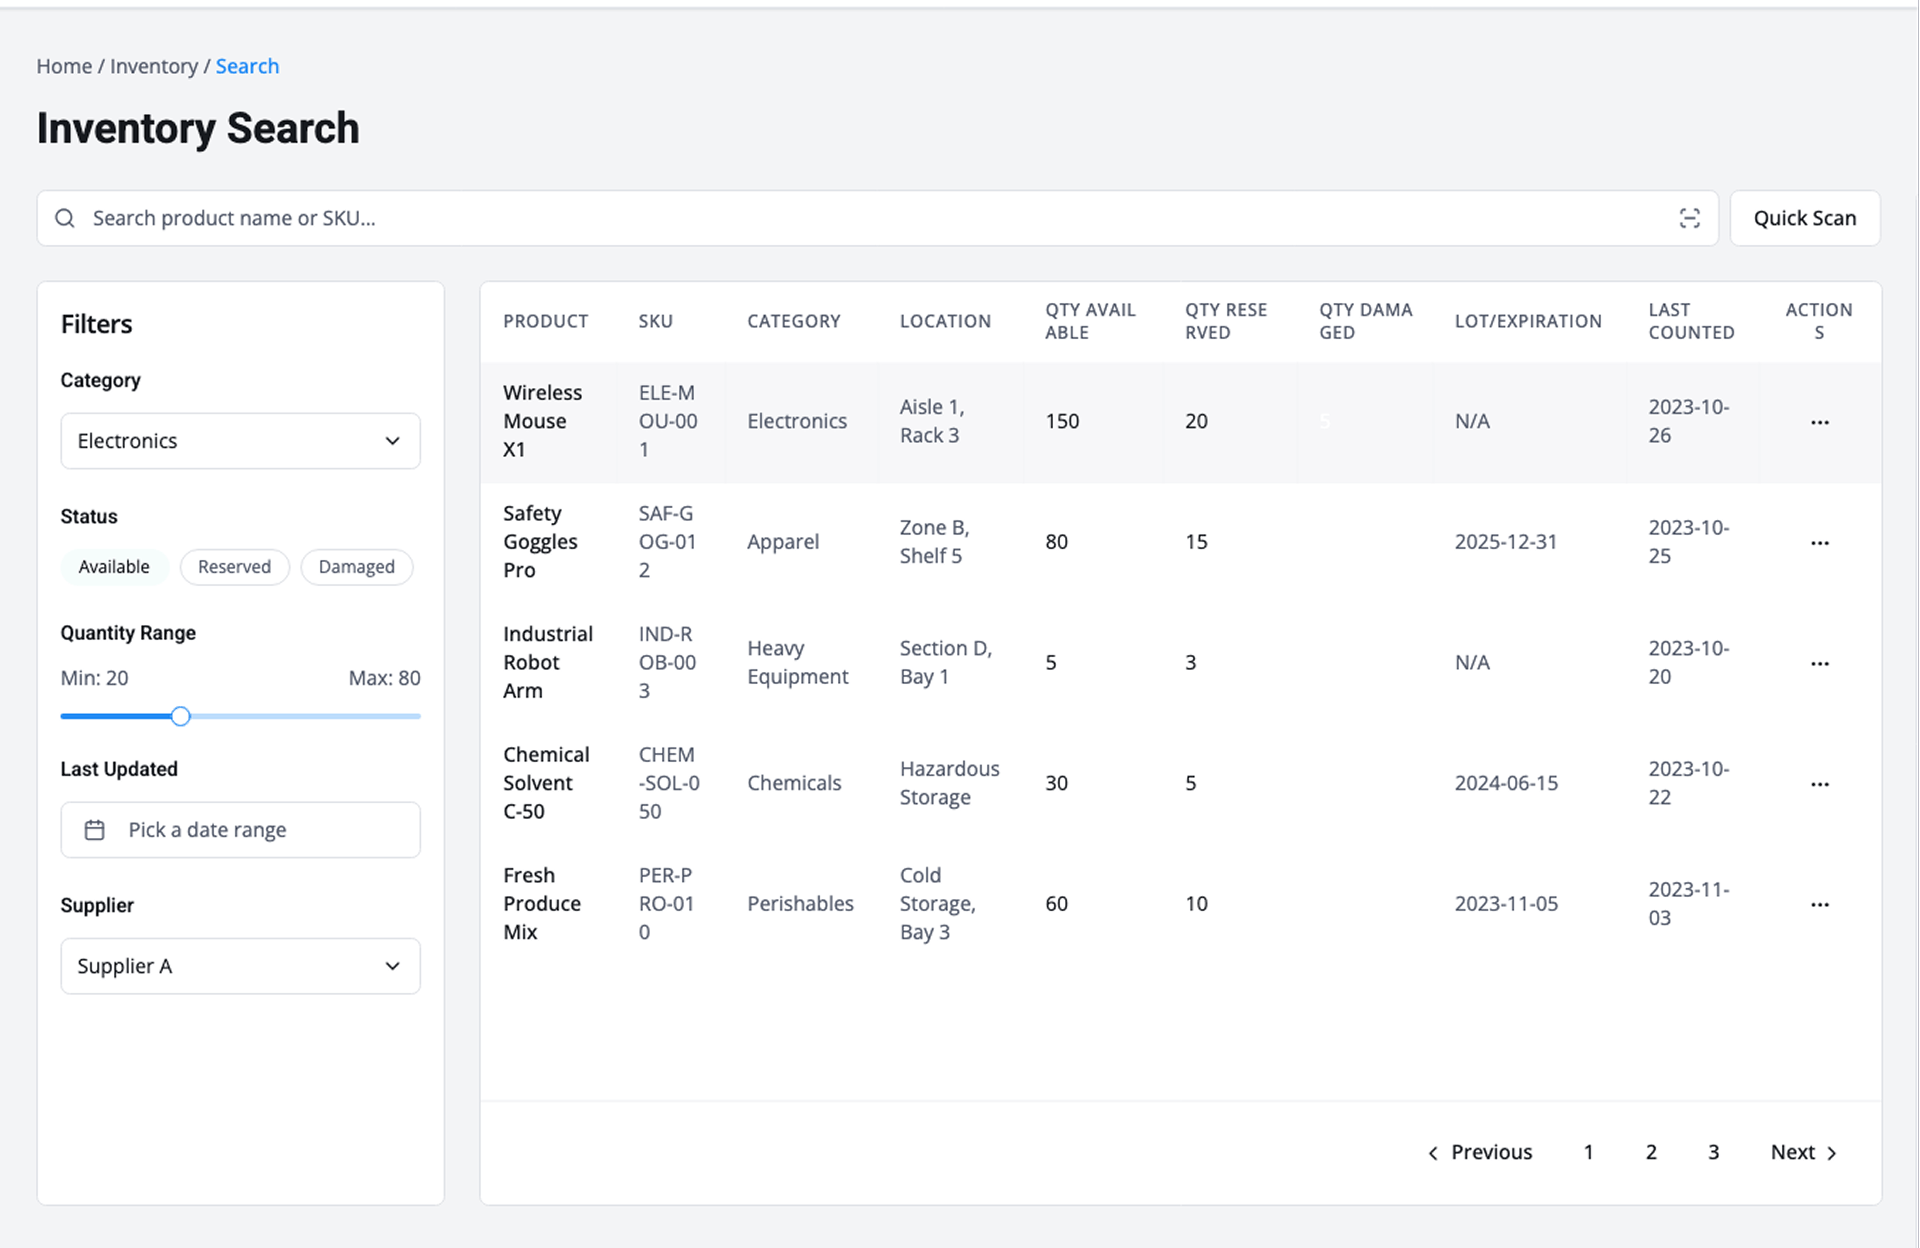This screenshot has height=1248, width=1920.
Task: Focus the product name or SKU search field
Action: click(x=860, y=218)
